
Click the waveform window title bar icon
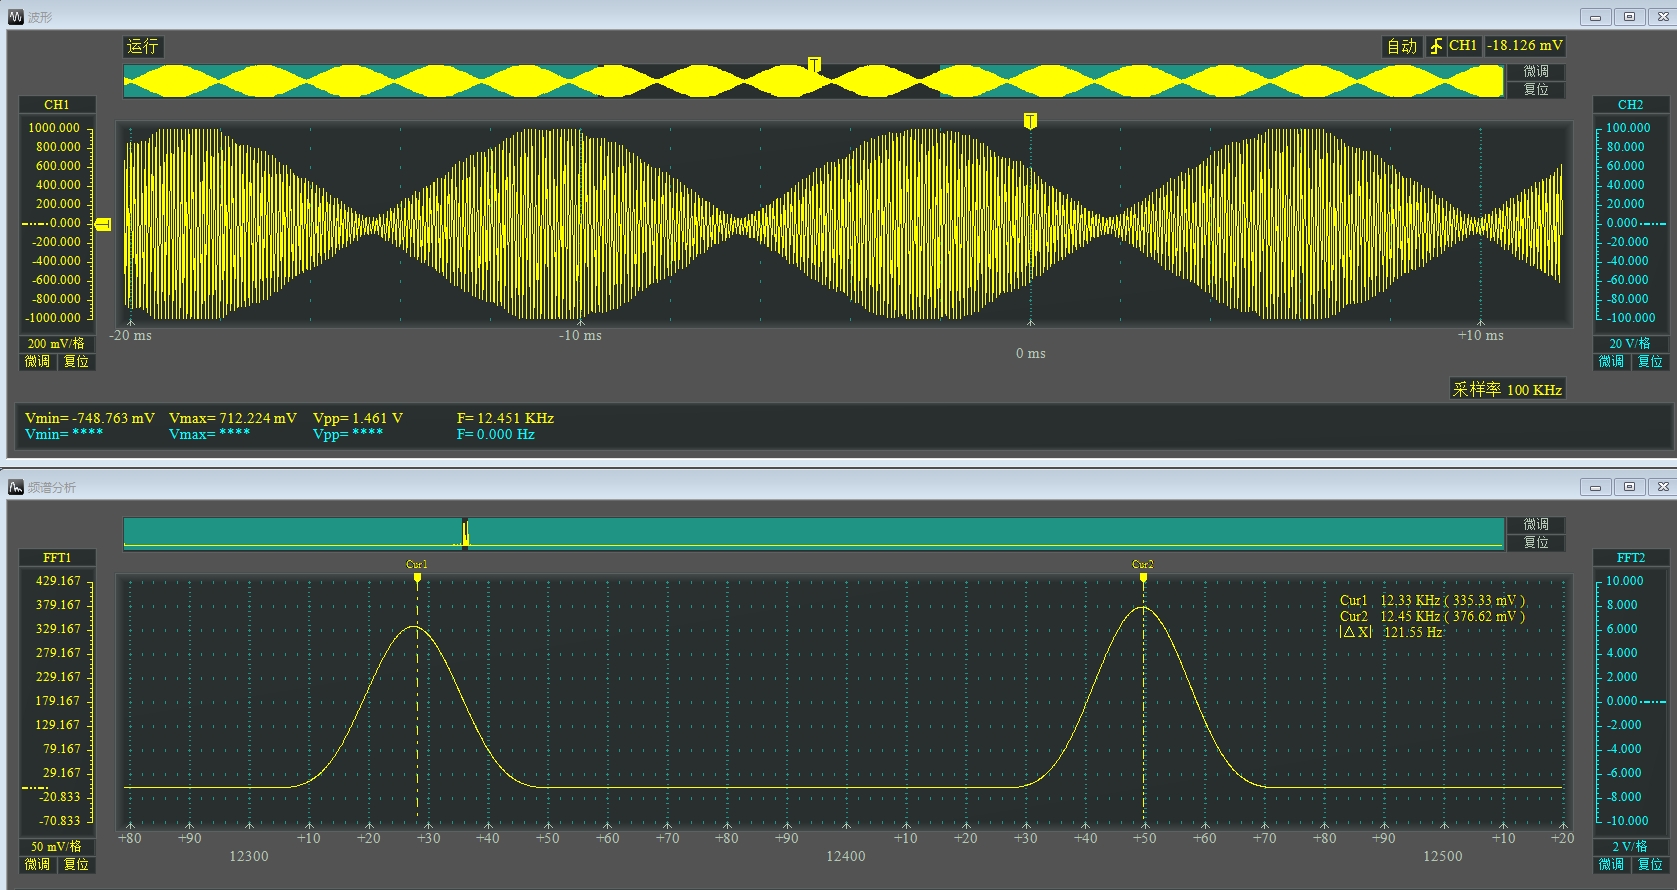pyautogui.click(x=16, y=17)
